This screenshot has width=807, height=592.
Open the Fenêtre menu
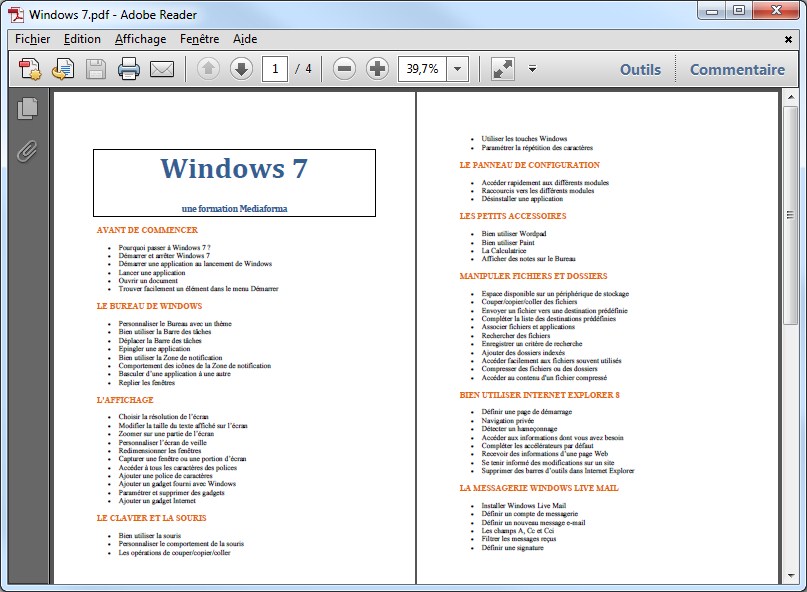click(199, 39)
